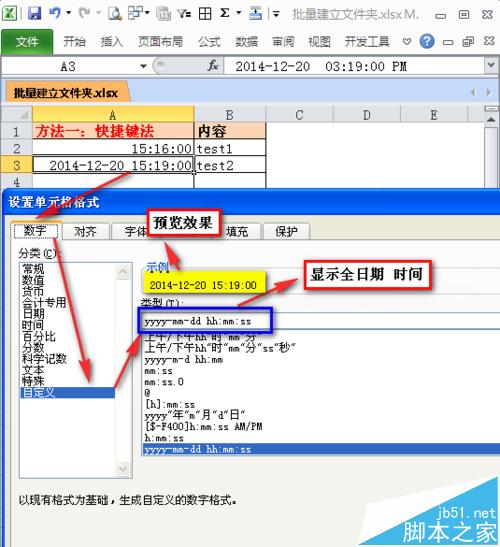Choose highlighted format yyyy-mm-dd hh:mm:ss in list

pos(321,449)
